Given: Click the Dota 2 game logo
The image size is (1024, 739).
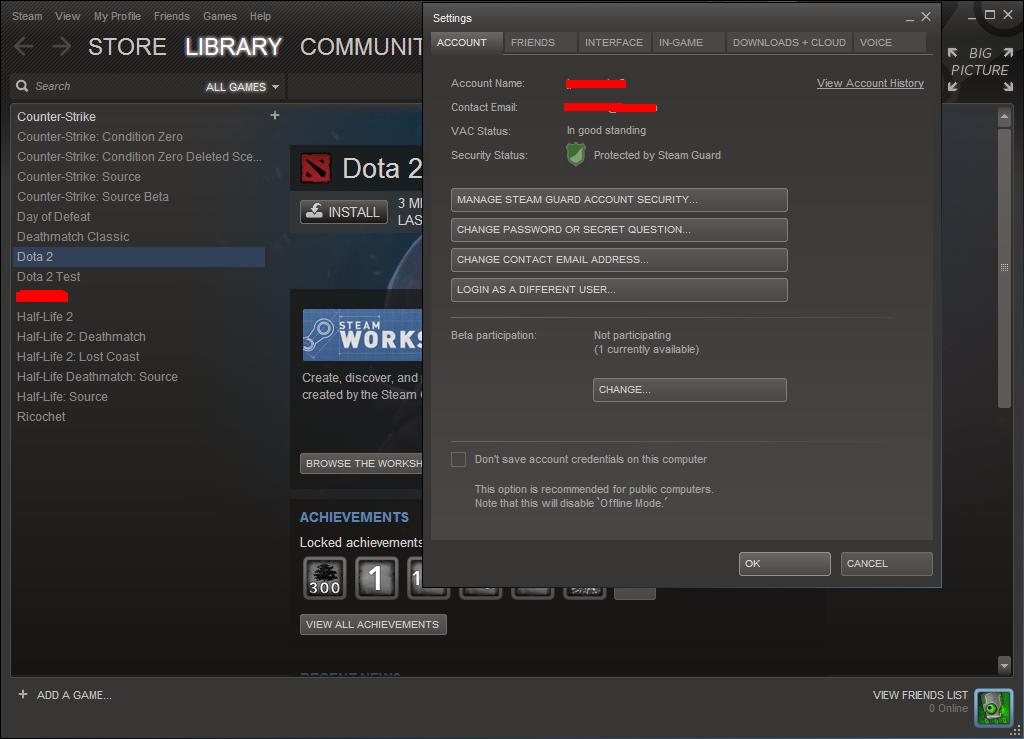Looking at the screenshot, I should pyautogui.click(x=316, y=168).
